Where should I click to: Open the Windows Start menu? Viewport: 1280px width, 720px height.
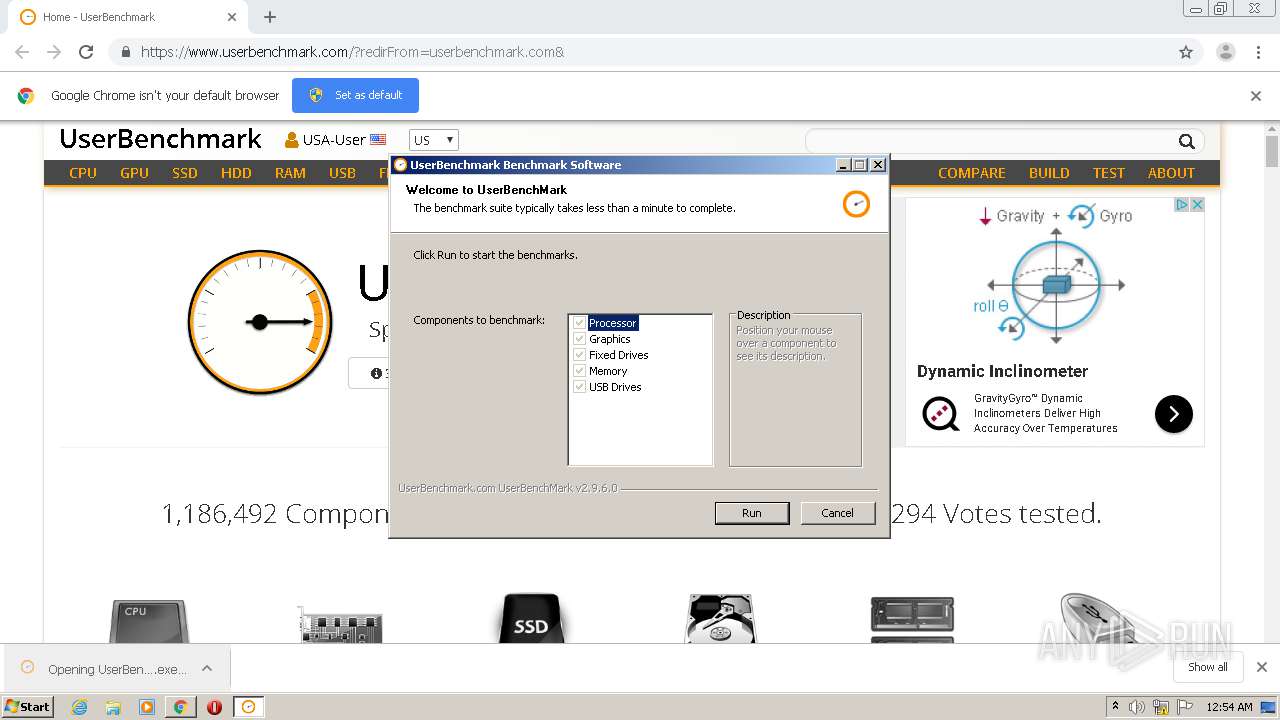[28, 706]
